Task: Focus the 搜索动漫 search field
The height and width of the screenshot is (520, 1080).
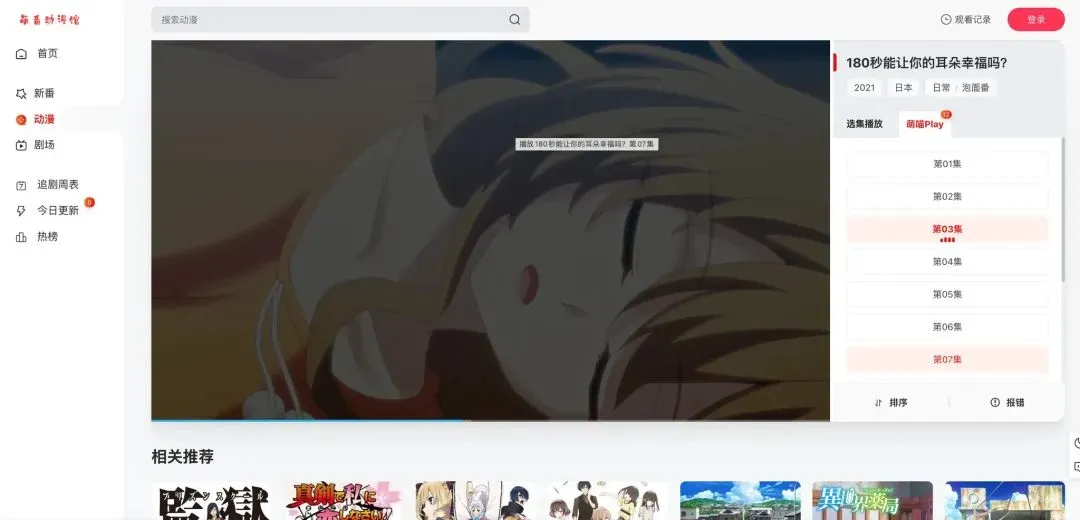Action: (340, 19)
